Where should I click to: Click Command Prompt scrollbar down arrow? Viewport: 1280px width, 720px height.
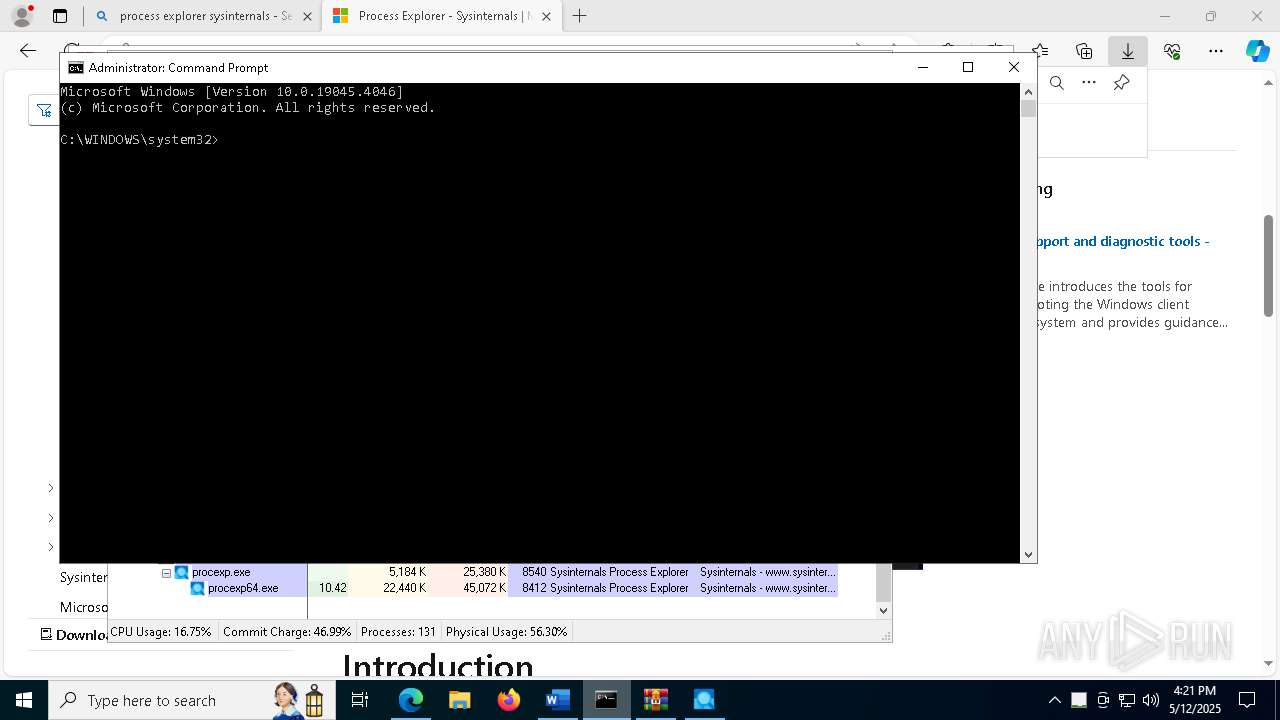tap(1028, 554)
